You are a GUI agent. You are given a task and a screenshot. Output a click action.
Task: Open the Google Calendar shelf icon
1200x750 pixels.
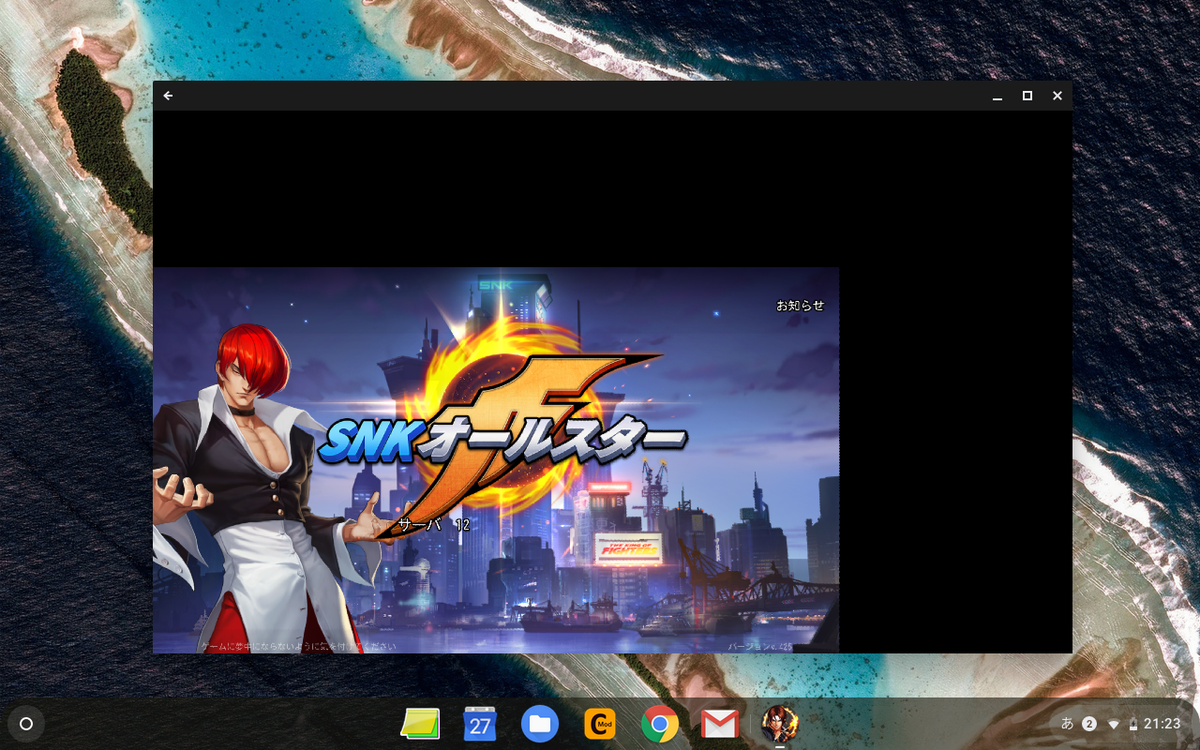tap(480, 723)
